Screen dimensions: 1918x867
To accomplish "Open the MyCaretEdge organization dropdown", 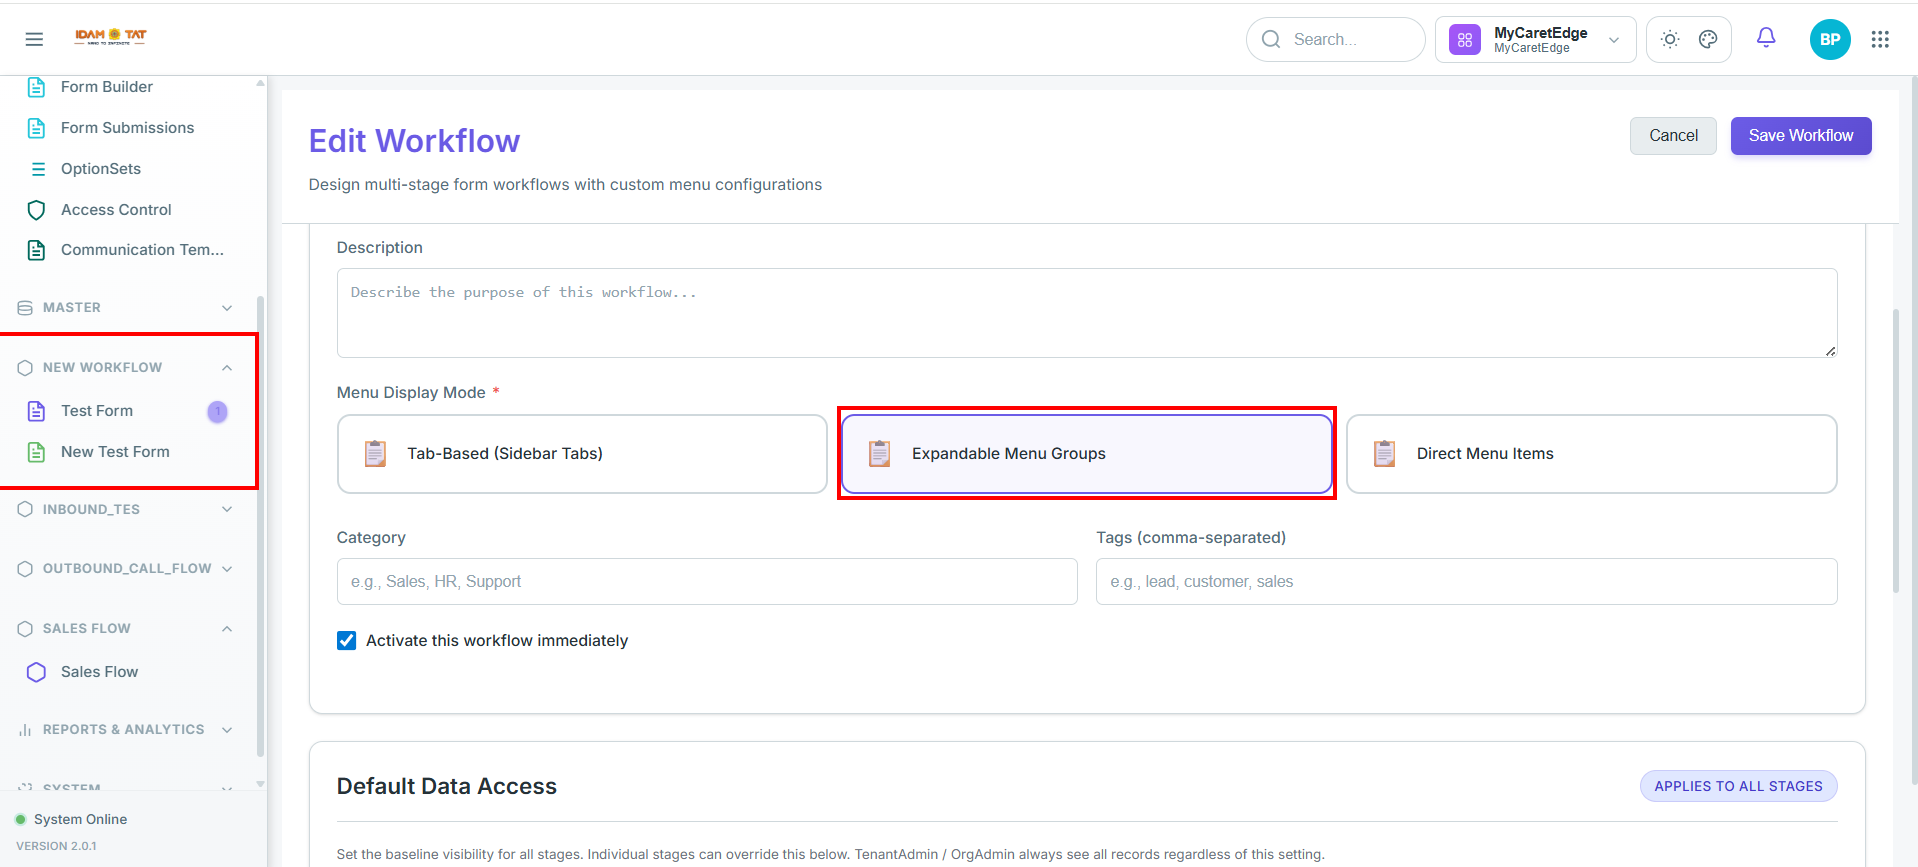I will coord(1535,40).
